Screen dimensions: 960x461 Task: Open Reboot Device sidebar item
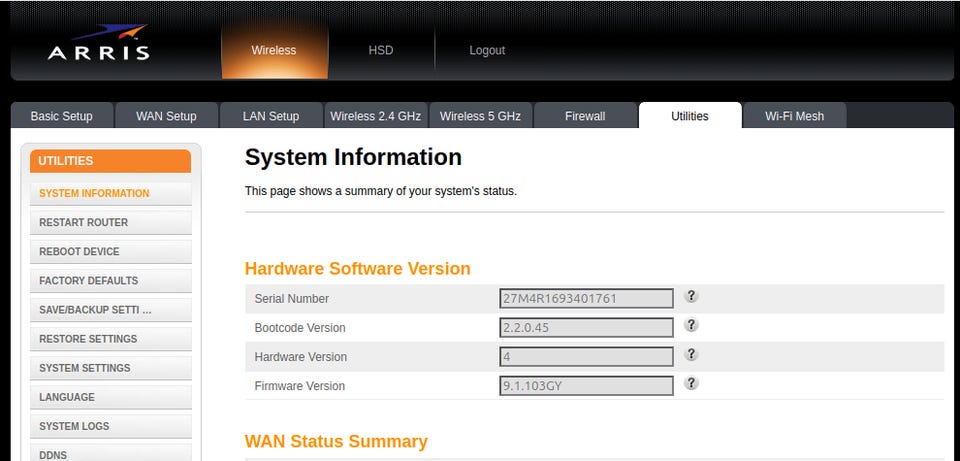[x=111, y=252]
